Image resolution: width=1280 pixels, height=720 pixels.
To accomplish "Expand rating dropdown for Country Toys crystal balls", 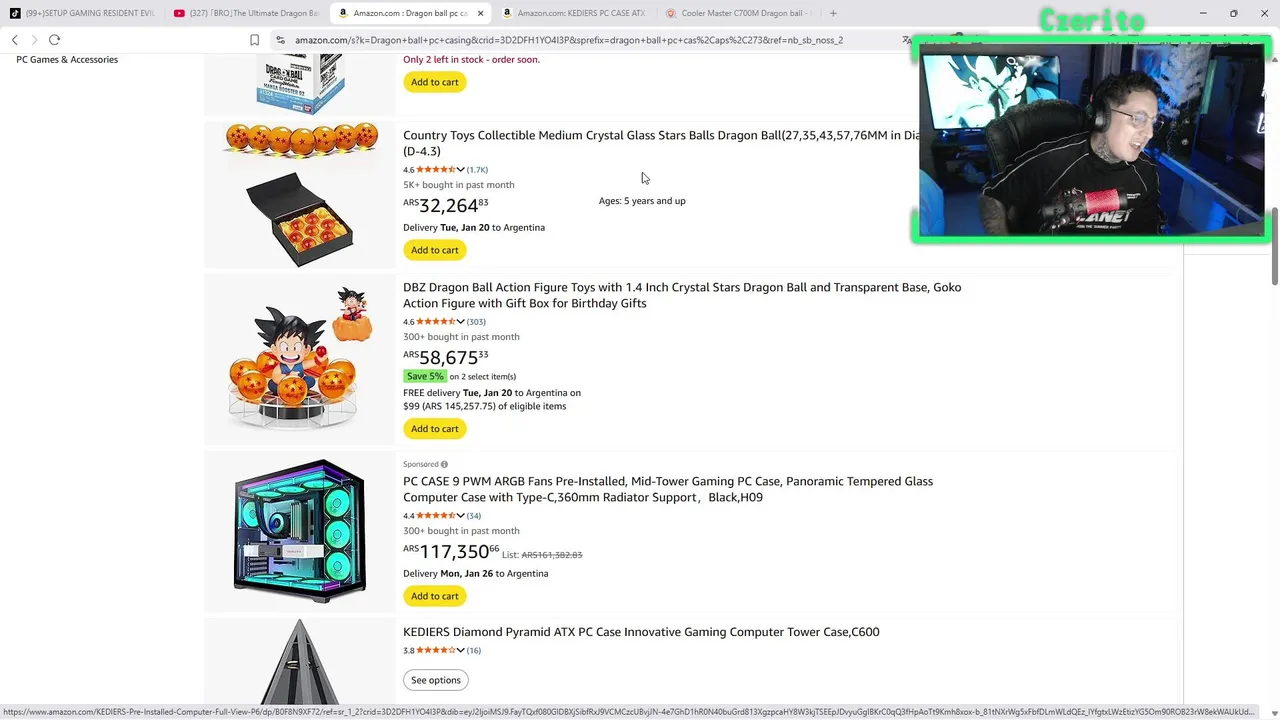I will tap(460, 170).
